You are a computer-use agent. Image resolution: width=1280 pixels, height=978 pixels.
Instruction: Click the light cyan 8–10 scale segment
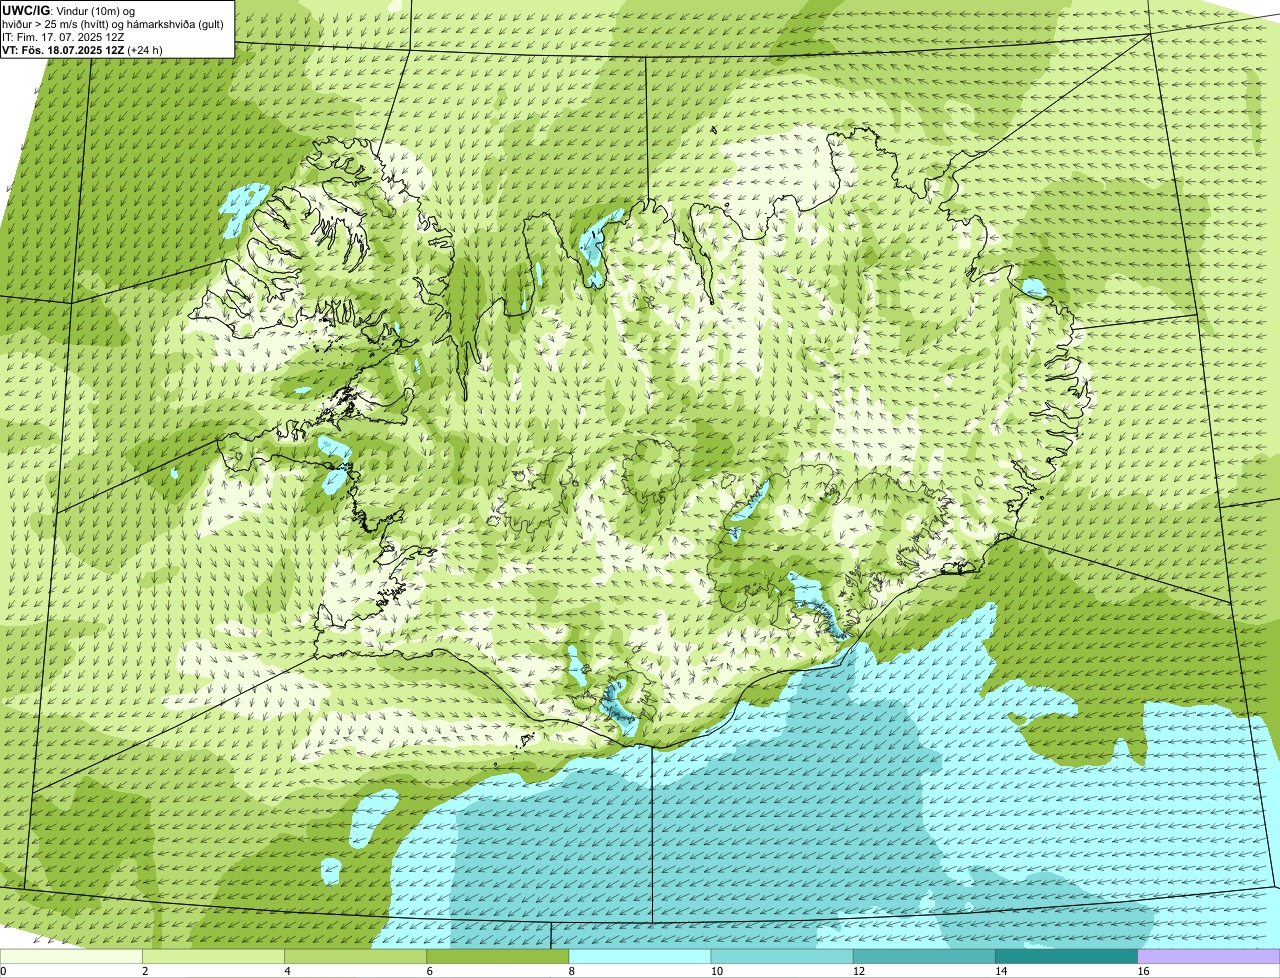click(640, 957)
